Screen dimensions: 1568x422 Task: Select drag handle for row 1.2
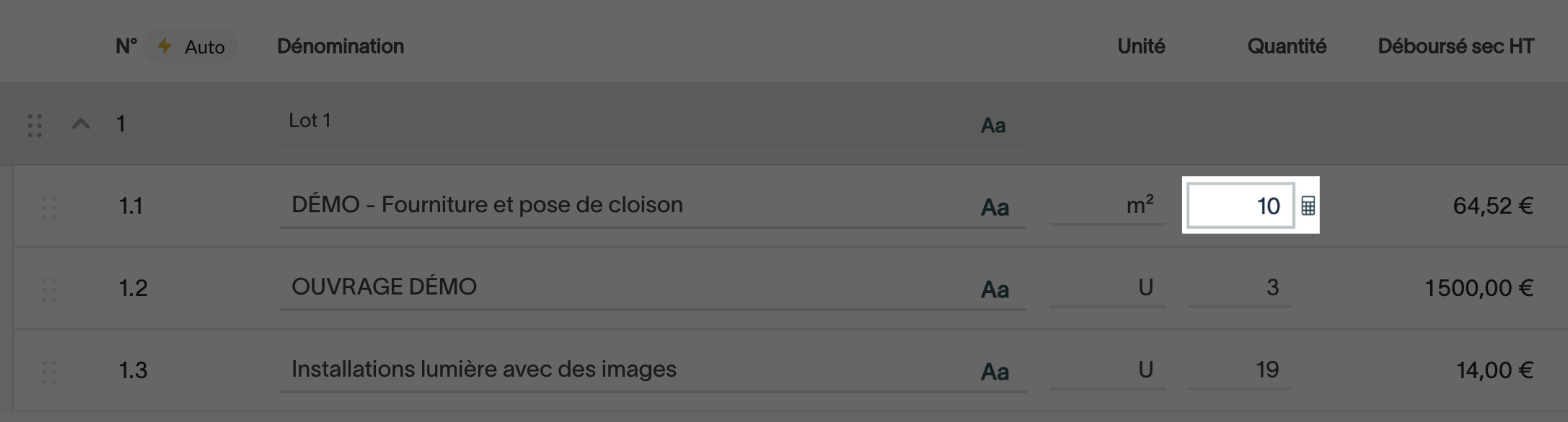[49, 290]
